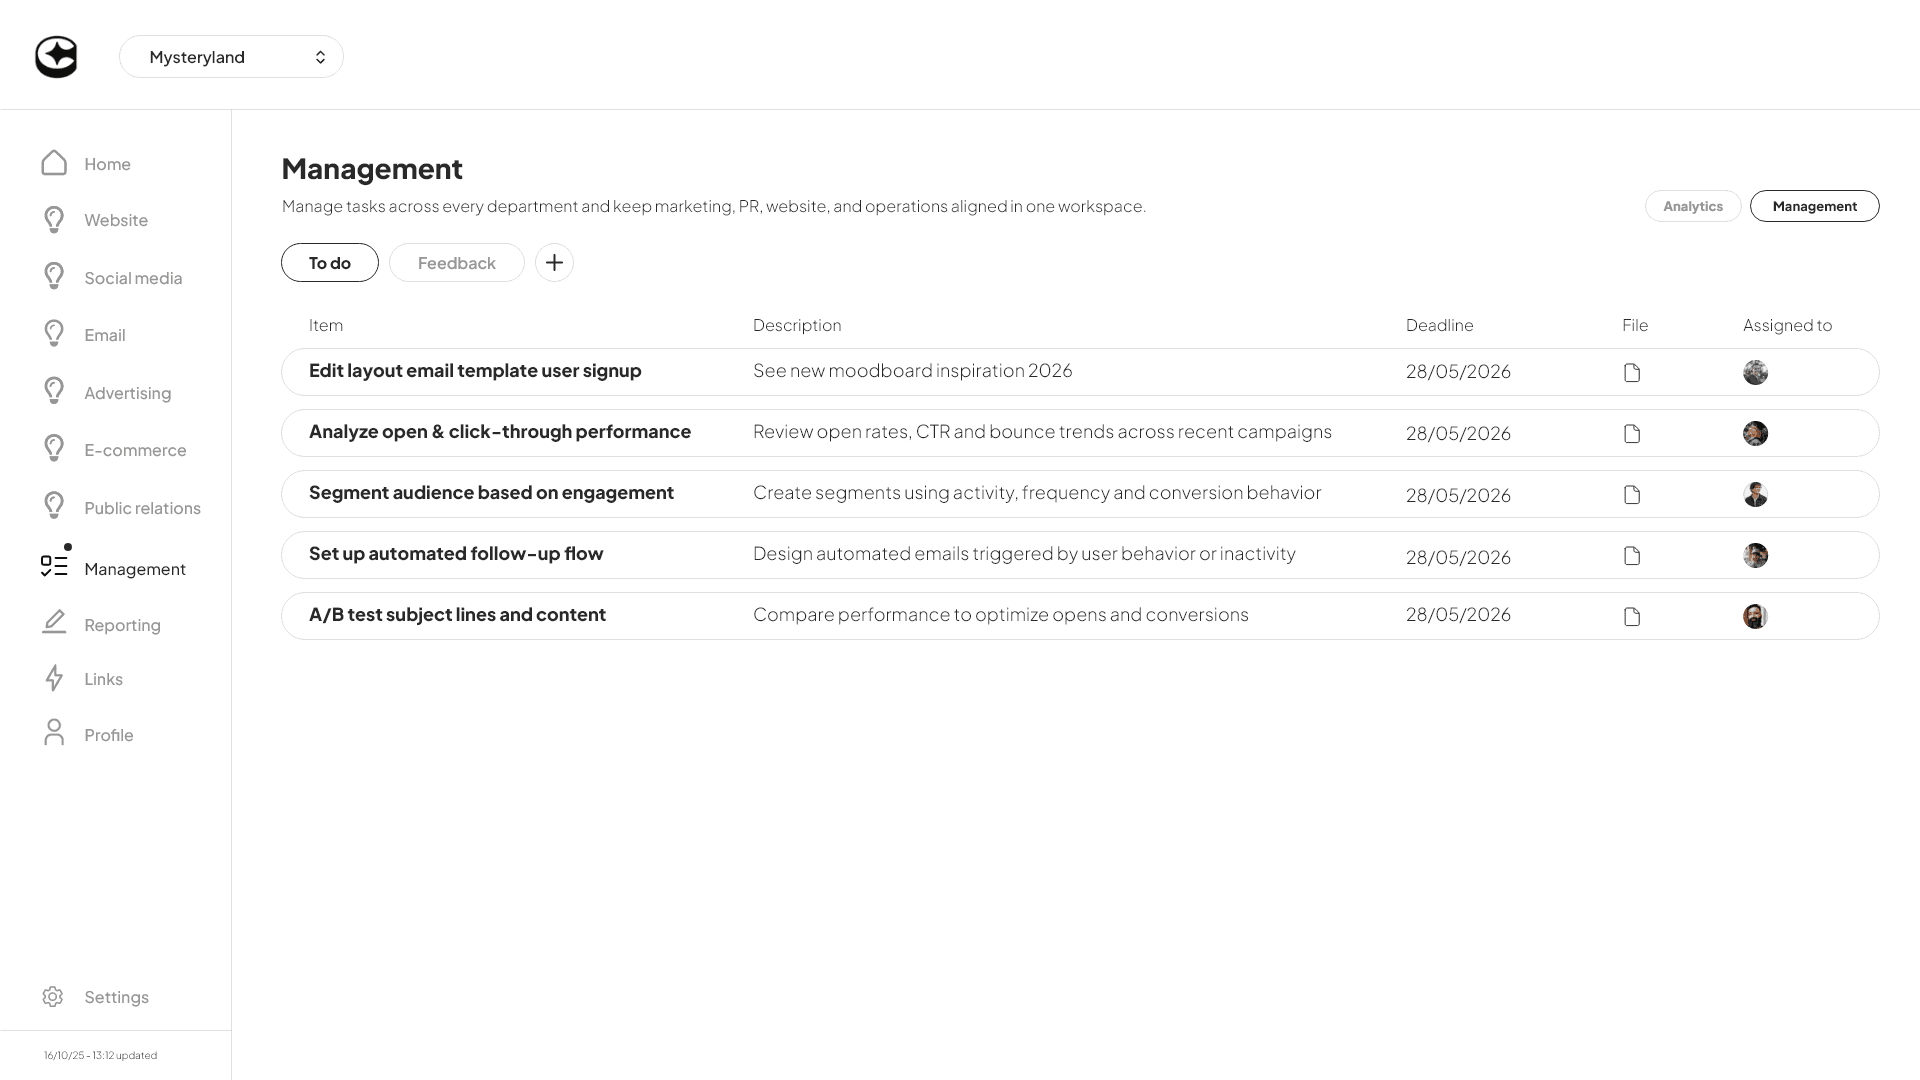Enable the Management view toggle
The width and height of the screenshot is (1920, 1080).
pos(1814,206)
